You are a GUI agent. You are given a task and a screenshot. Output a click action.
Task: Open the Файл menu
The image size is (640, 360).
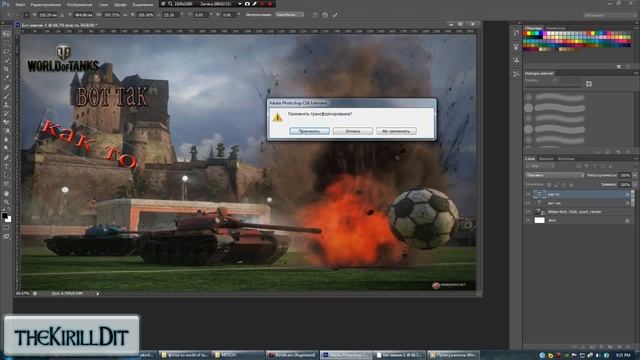[20, 4]
